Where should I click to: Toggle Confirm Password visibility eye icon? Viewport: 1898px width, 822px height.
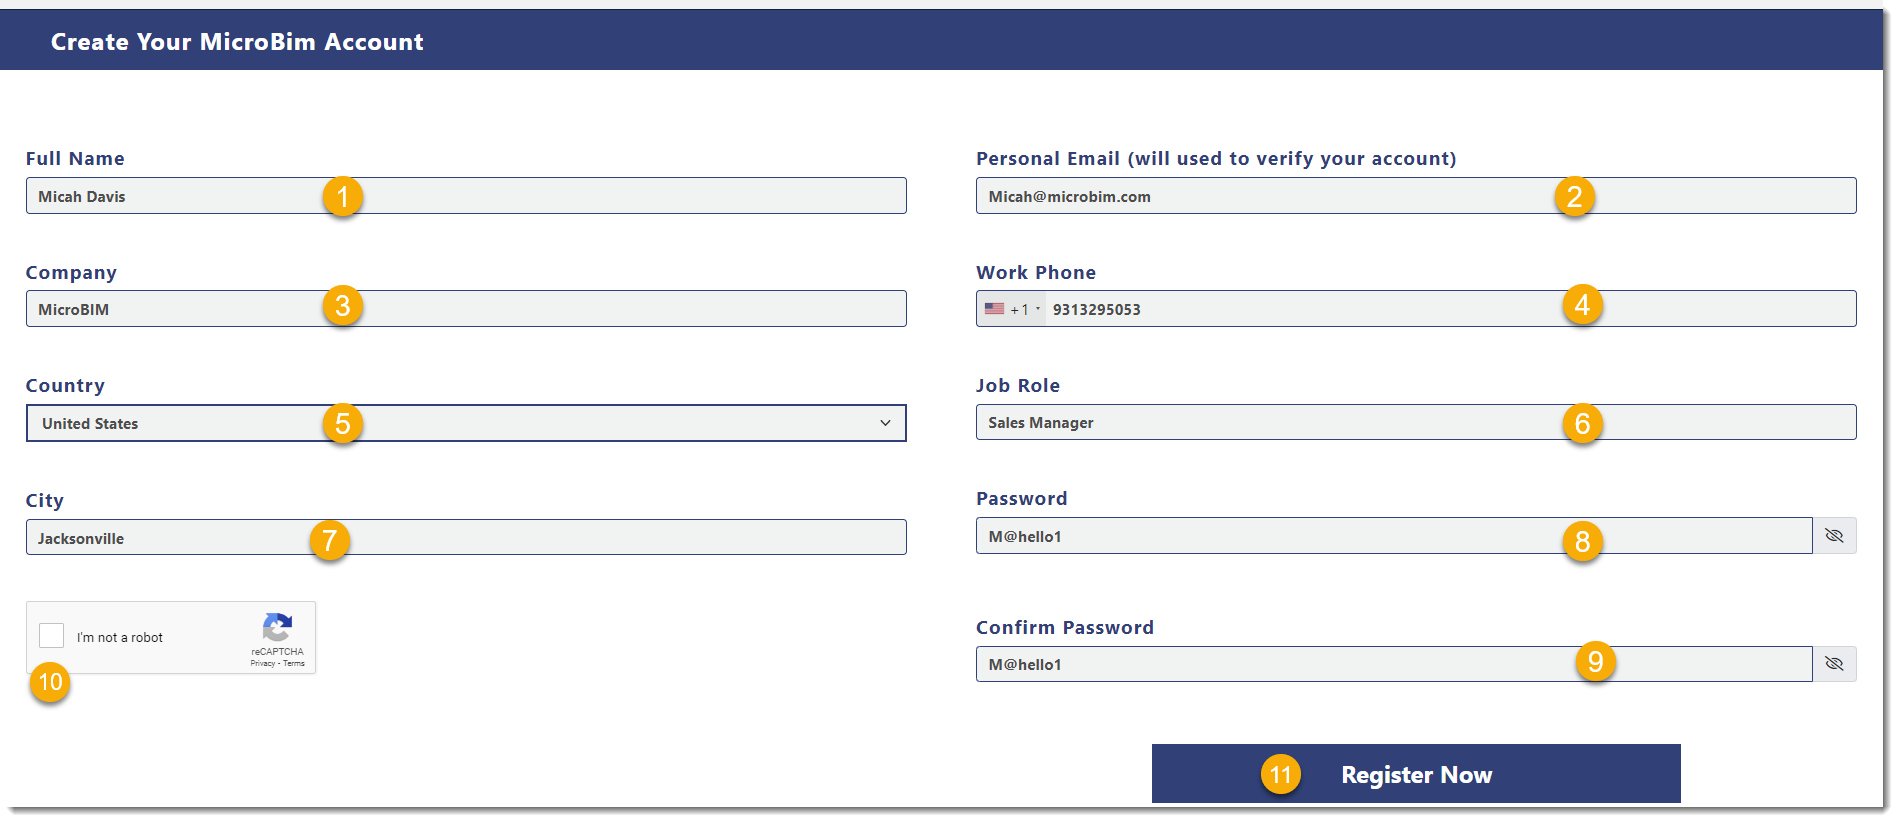tap(1834, 664)
